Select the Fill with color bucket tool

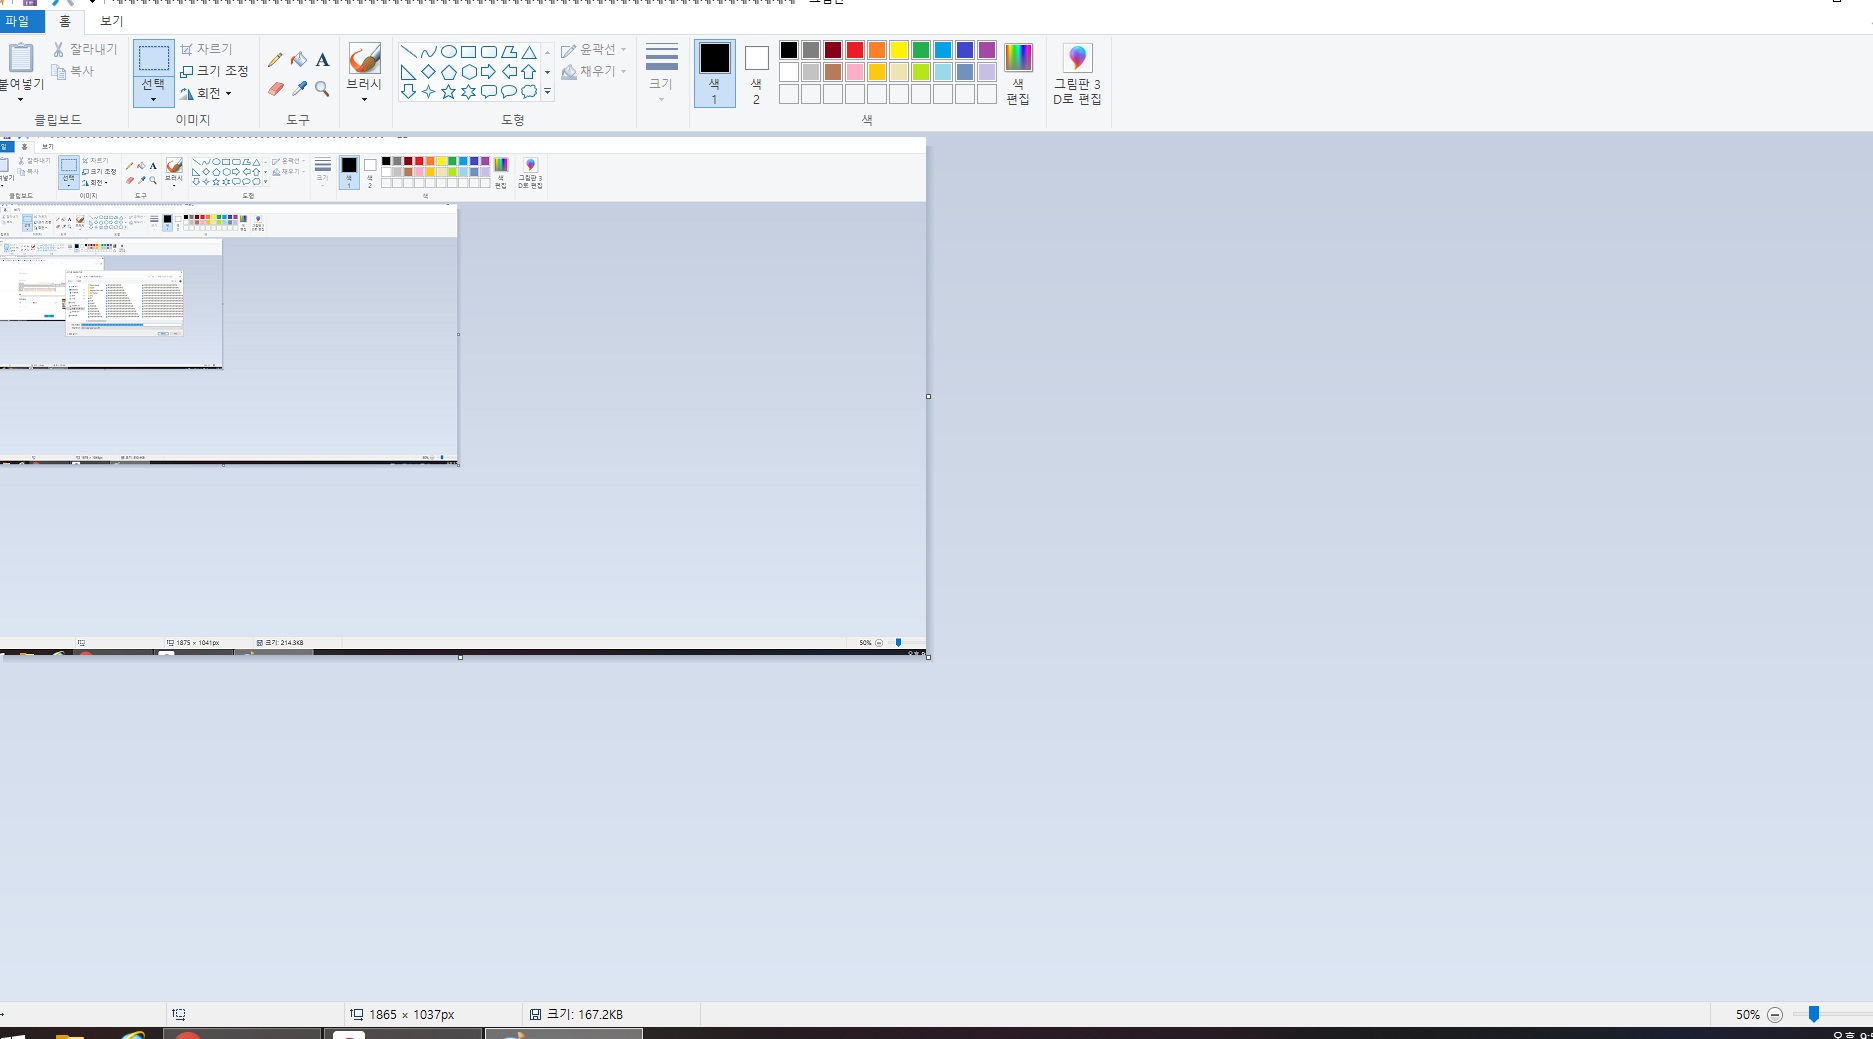pyautogui.click(x=299, y=60)
